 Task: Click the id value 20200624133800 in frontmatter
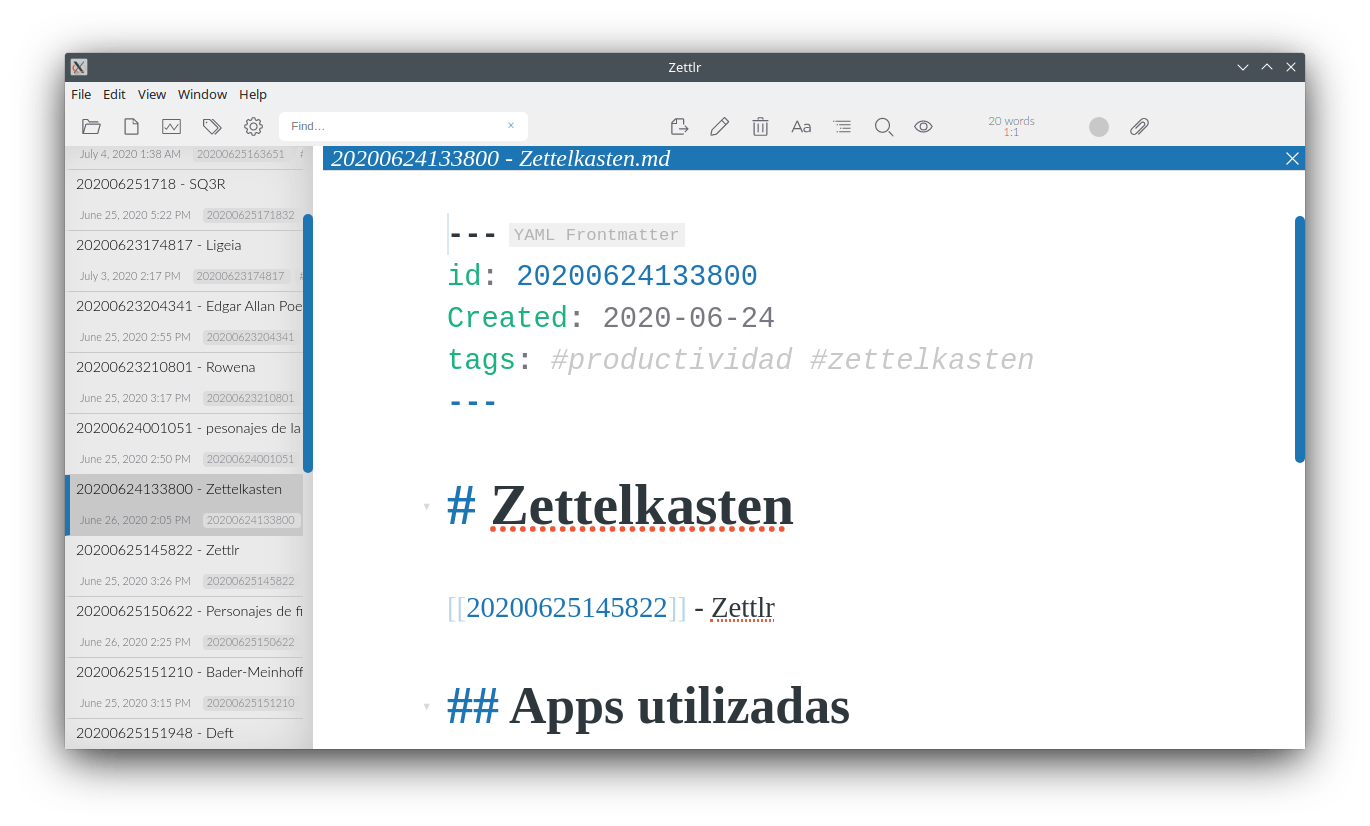coord(637,276)
